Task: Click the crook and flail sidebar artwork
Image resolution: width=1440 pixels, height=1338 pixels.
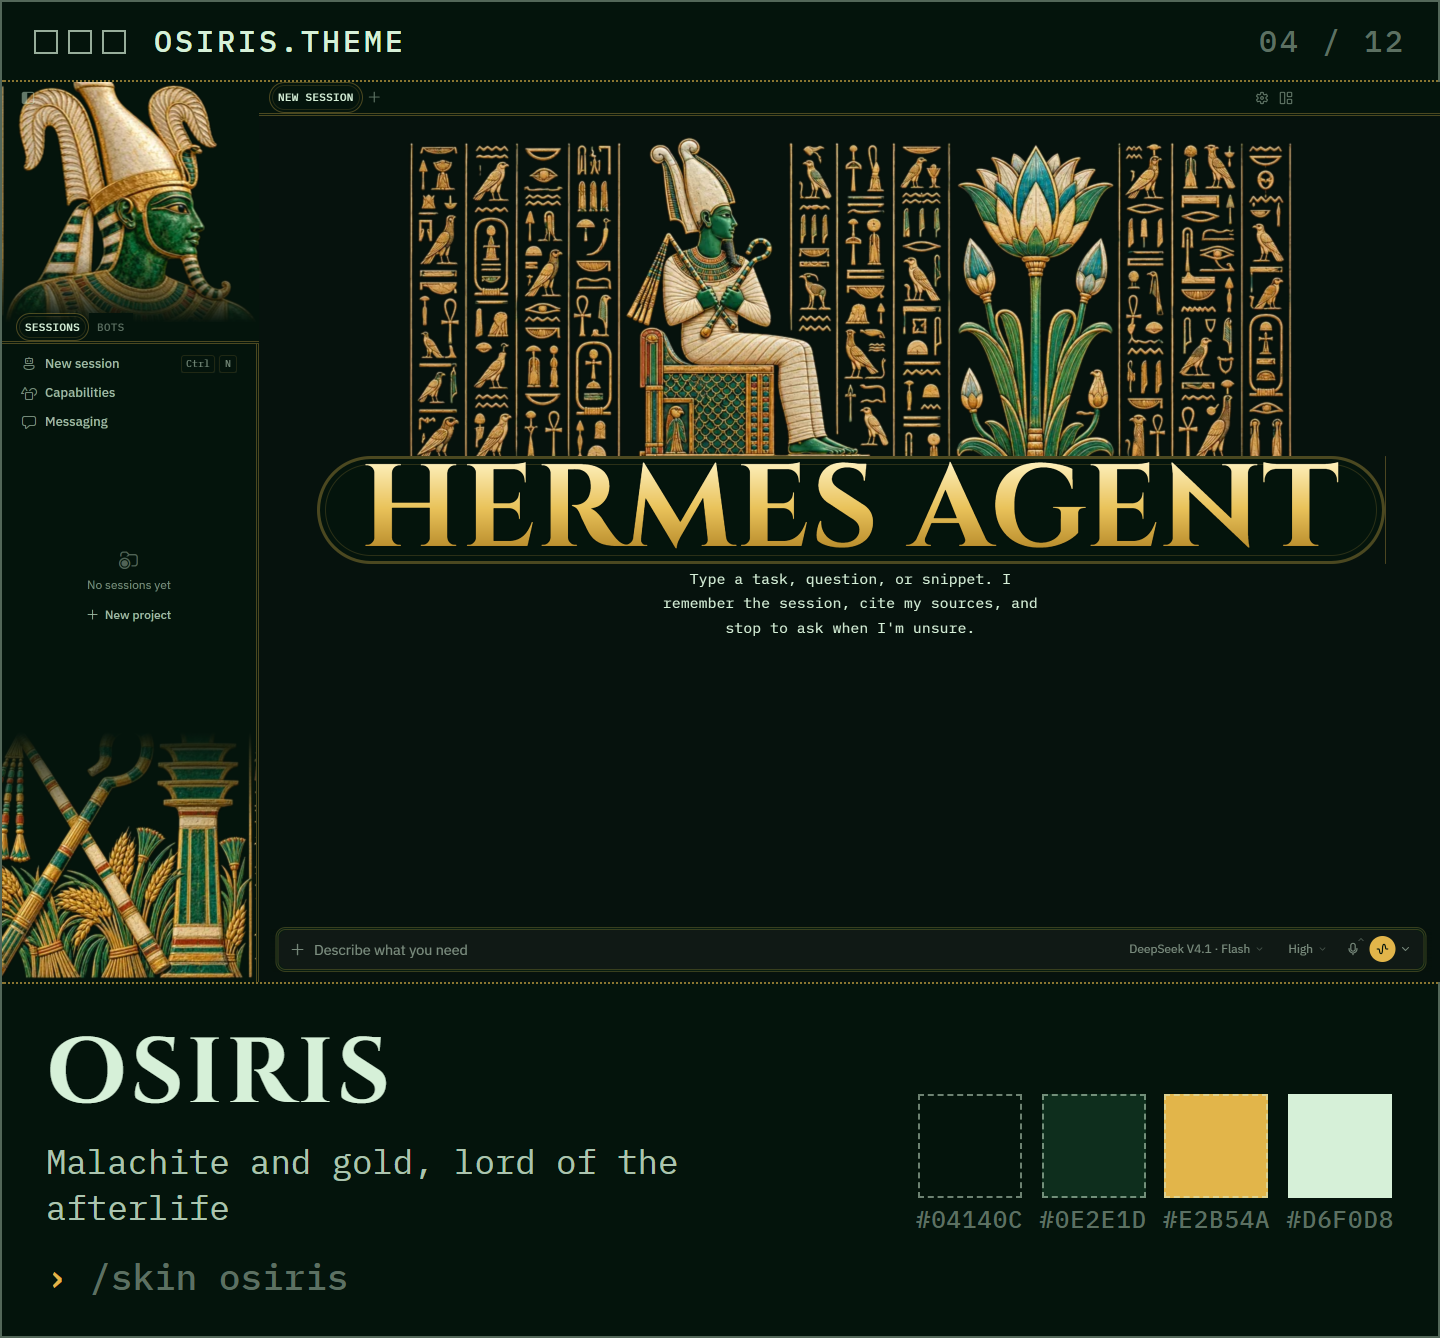Action: (128, 856)
